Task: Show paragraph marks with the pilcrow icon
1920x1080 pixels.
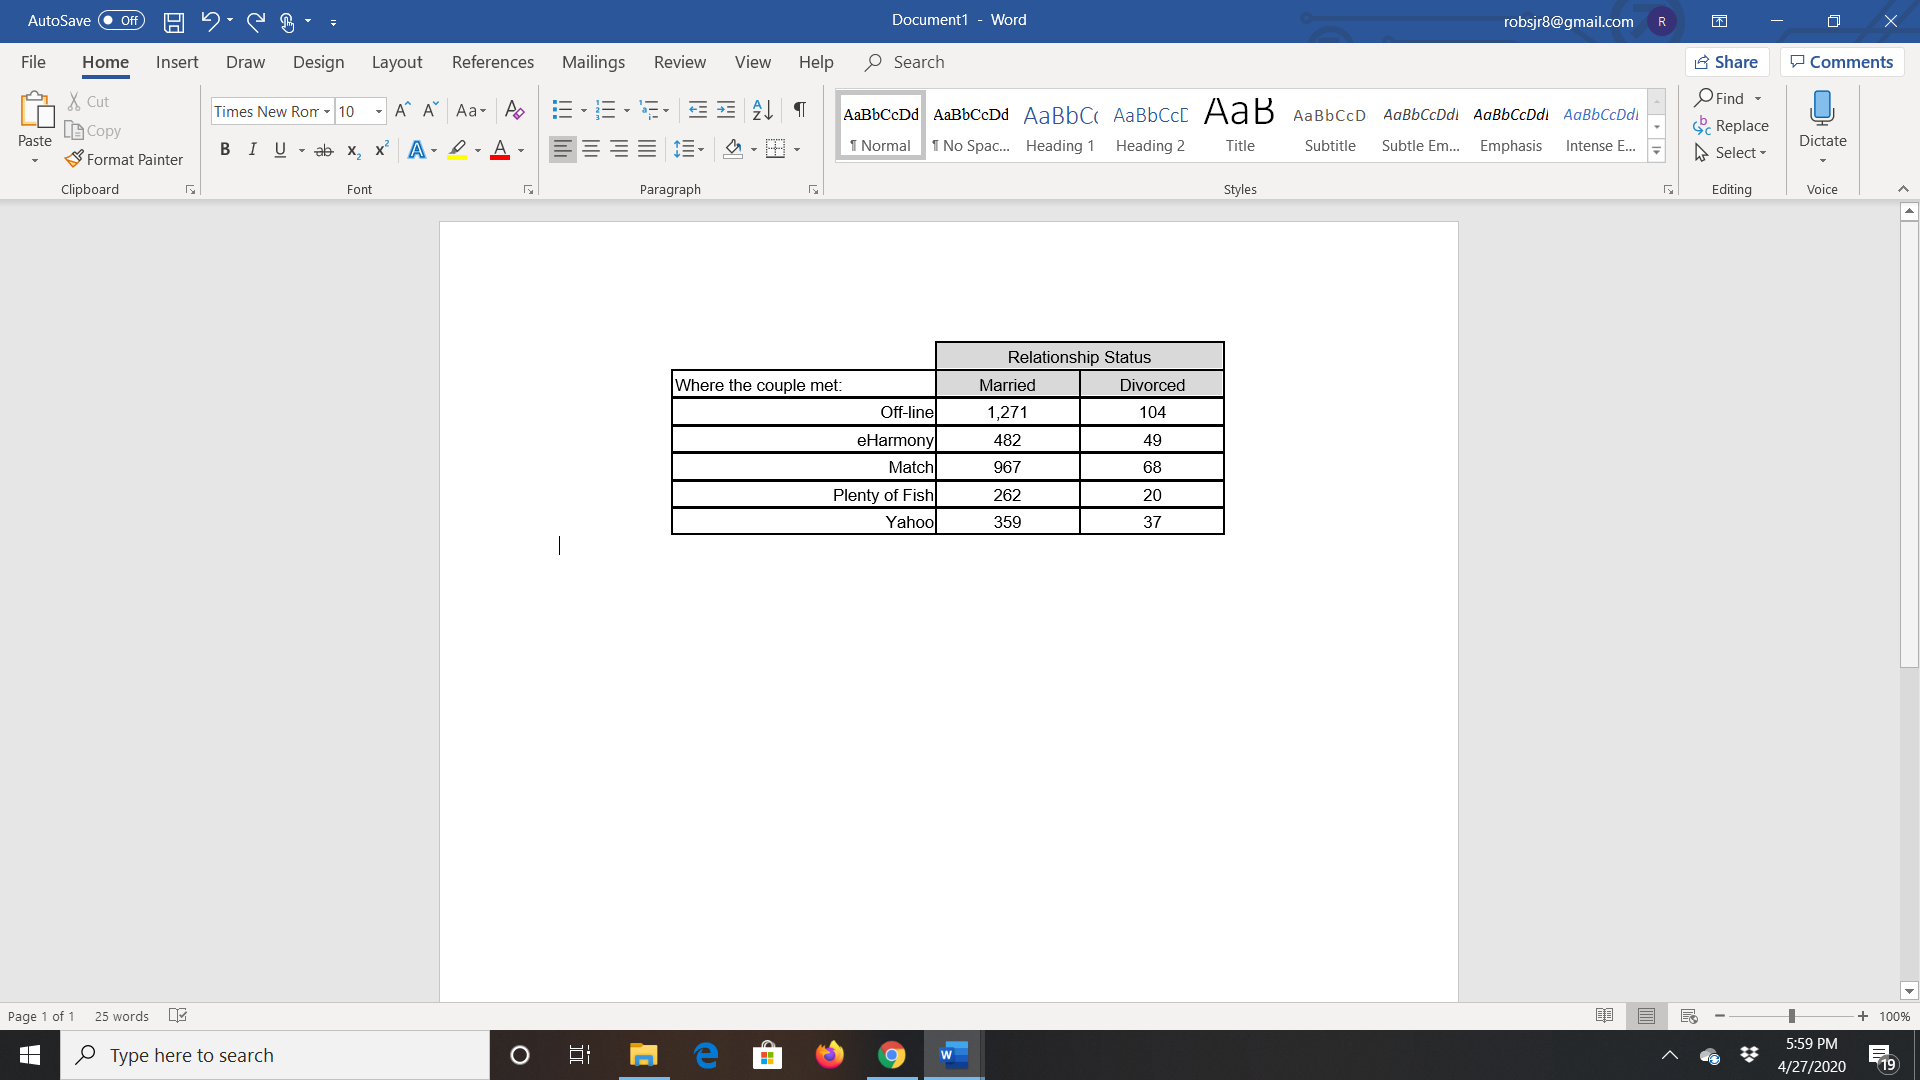Action: [798, 110]
